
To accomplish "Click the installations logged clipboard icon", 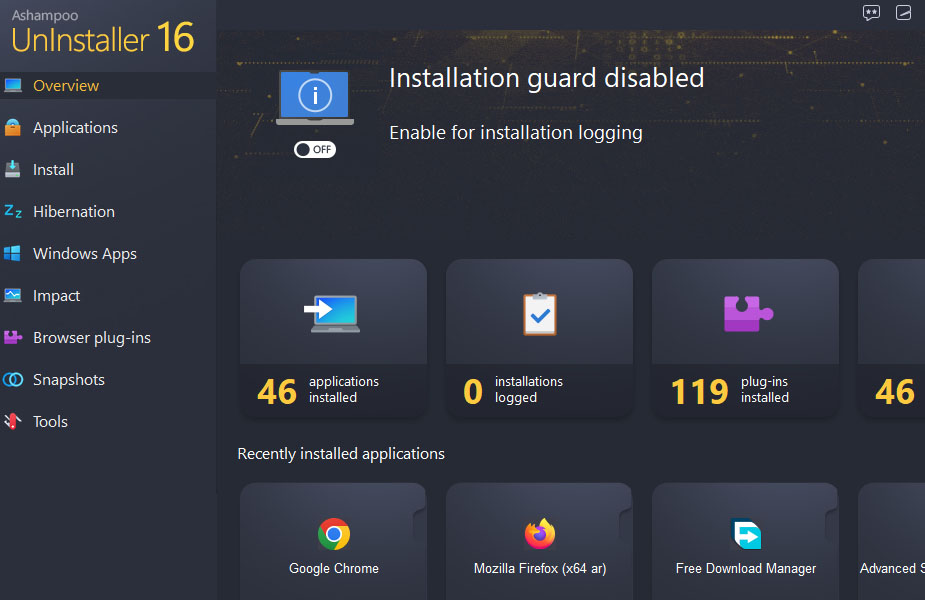I will (x=540, y=314).
